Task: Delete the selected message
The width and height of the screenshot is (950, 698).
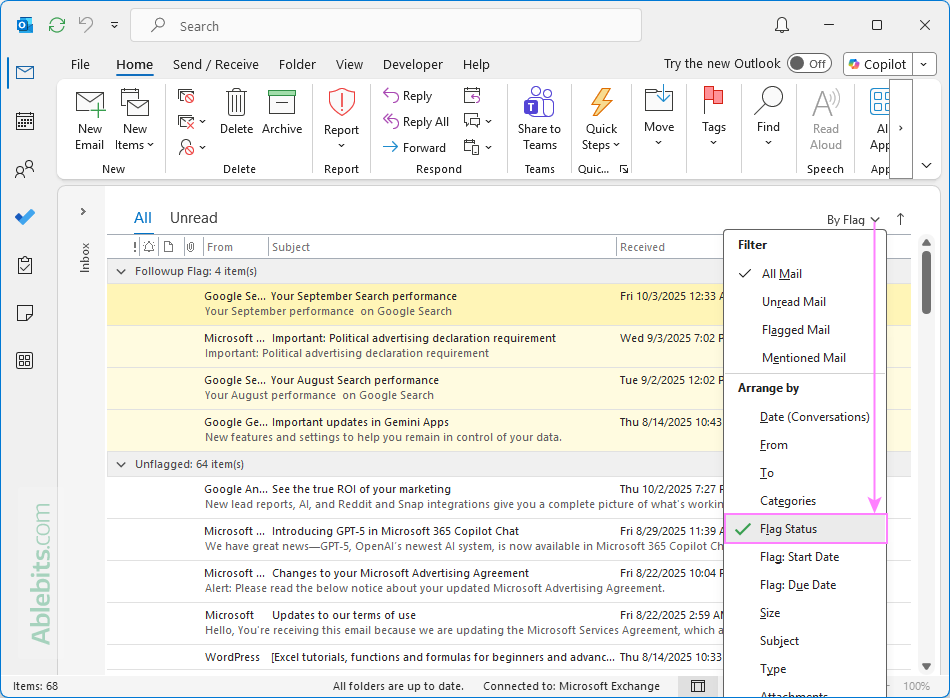Action: click(236, 112)
